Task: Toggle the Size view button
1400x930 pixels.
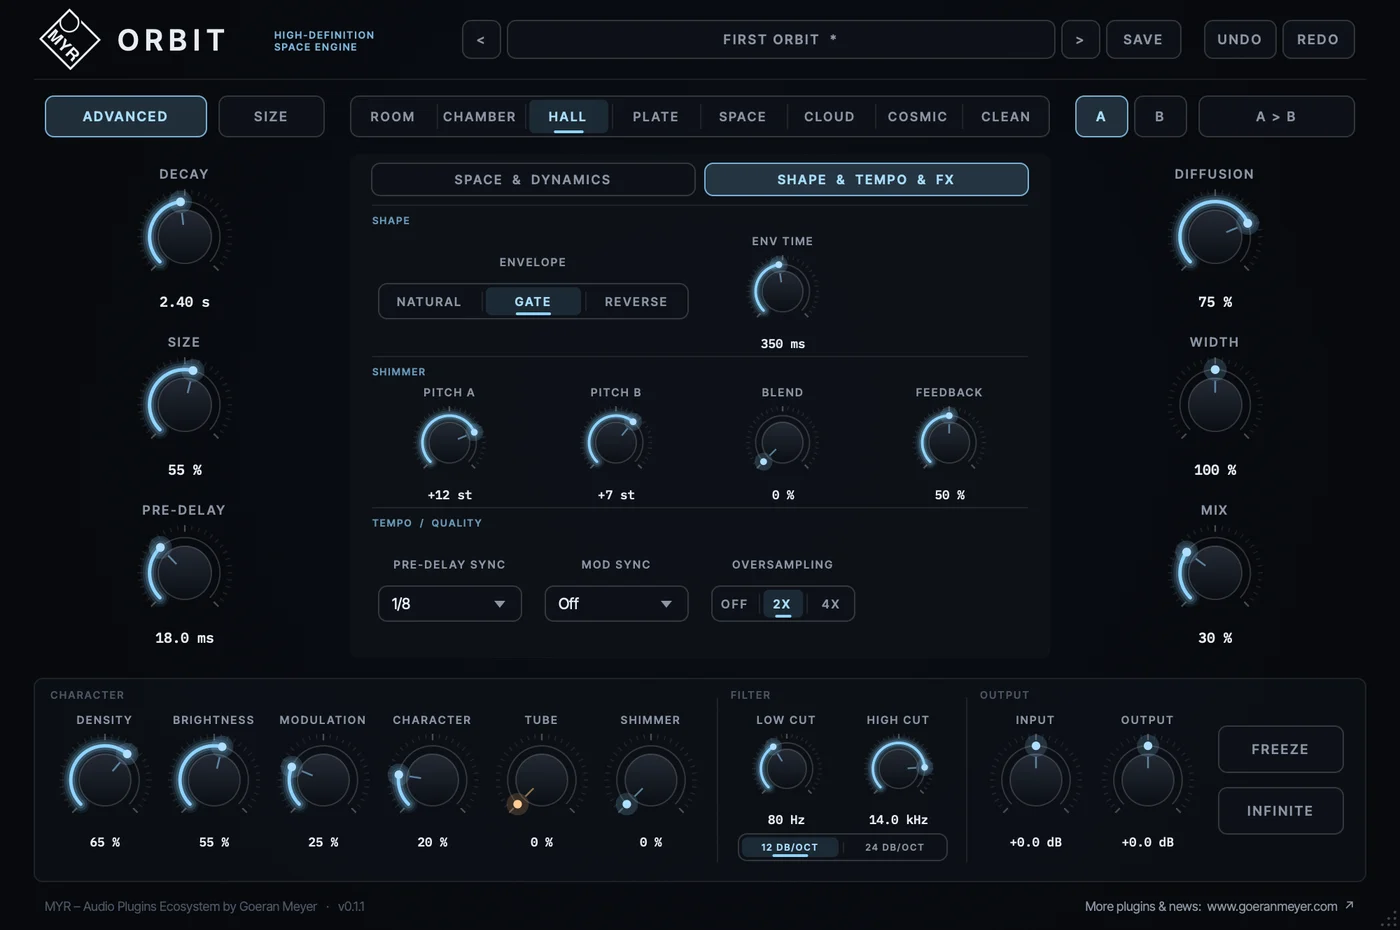Action: pos(271,116)
